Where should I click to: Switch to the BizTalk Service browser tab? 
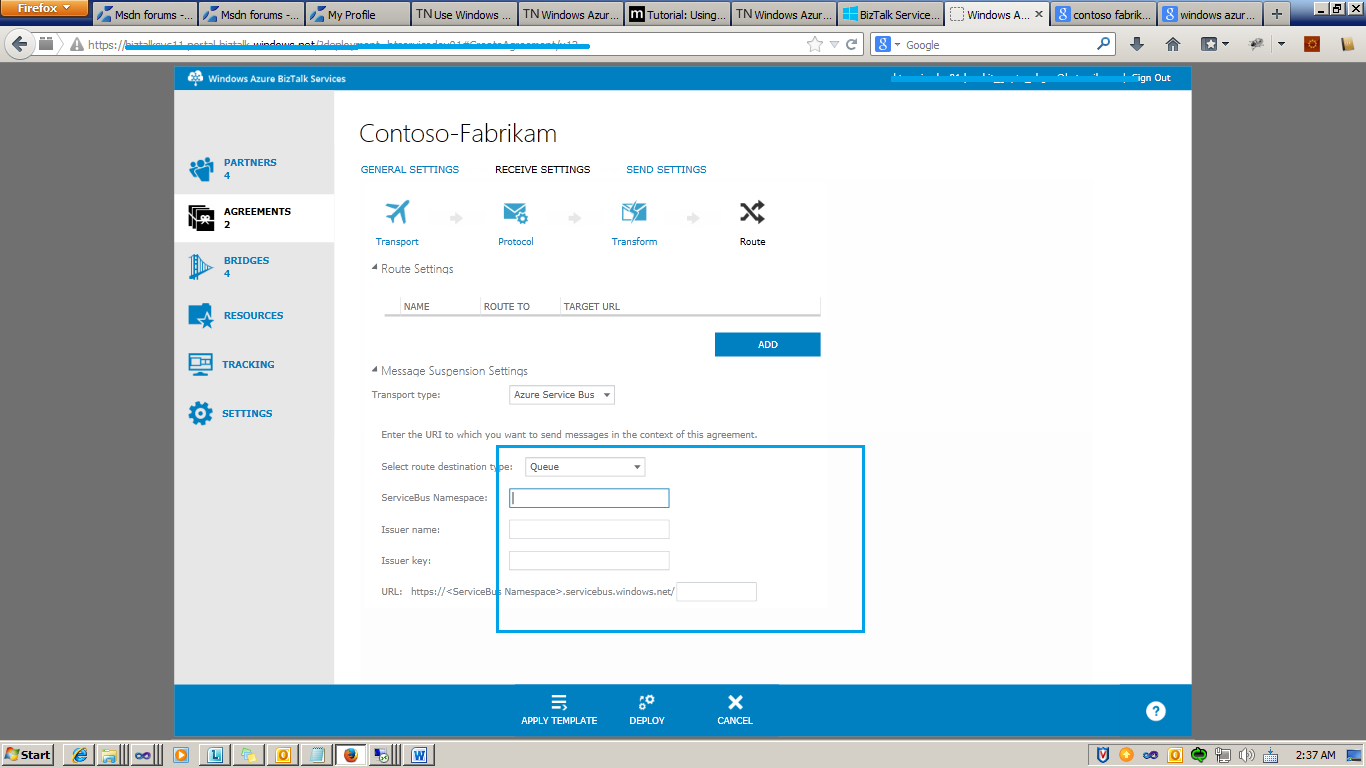tap(890, 15)
